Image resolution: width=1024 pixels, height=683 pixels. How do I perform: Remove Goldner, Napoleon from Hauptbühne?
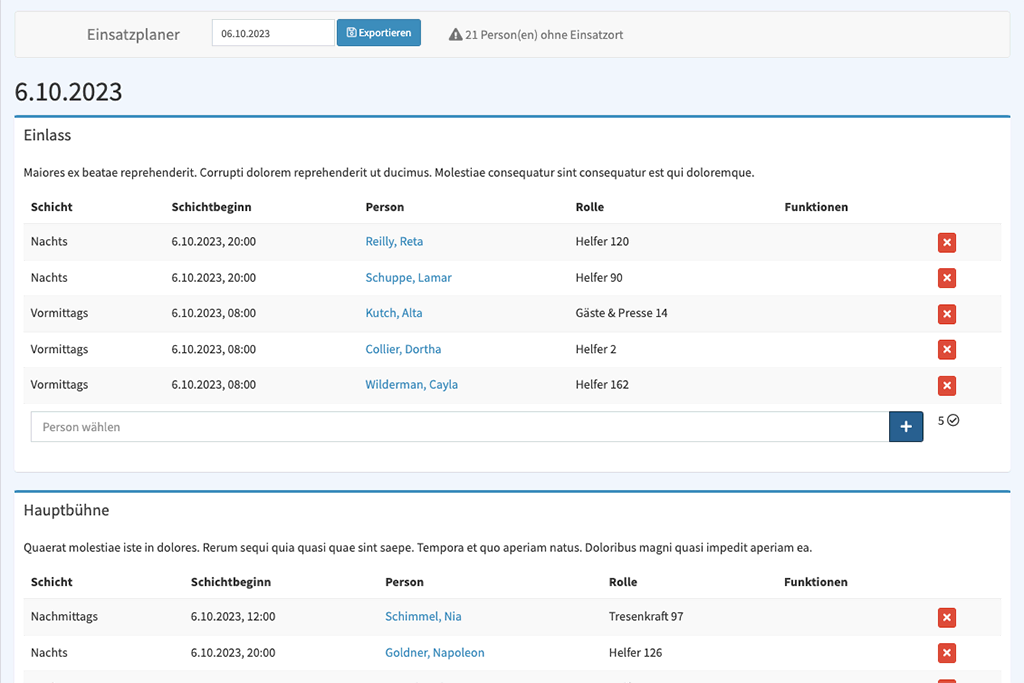click(946, 653)
